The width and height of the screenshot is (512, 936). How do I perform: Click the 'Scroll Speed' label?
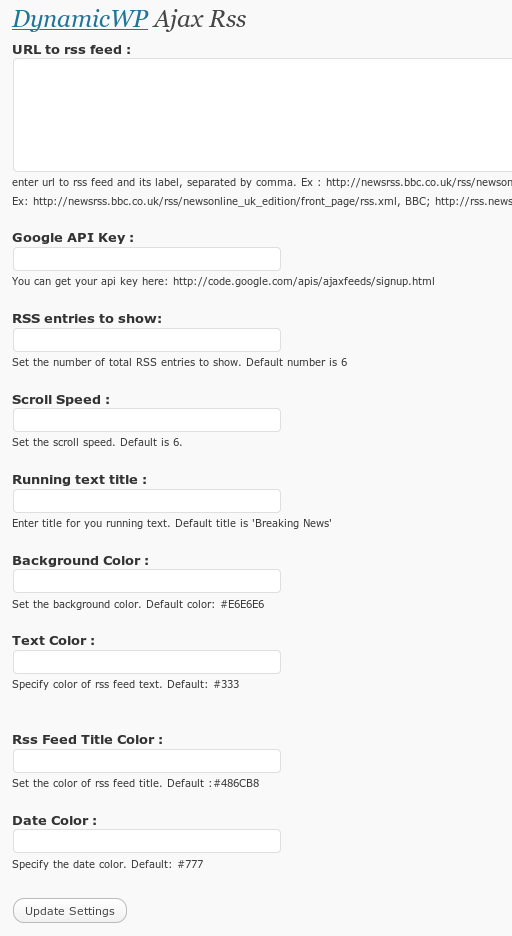(x=61, y=400)
